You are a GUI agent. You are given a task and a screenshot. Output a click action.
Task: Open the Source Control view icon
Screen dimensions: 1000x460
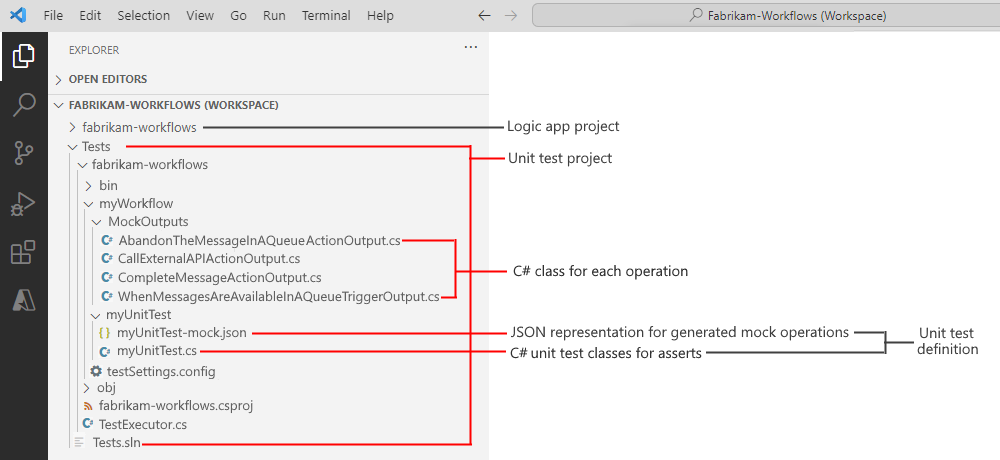pos(23,153)
